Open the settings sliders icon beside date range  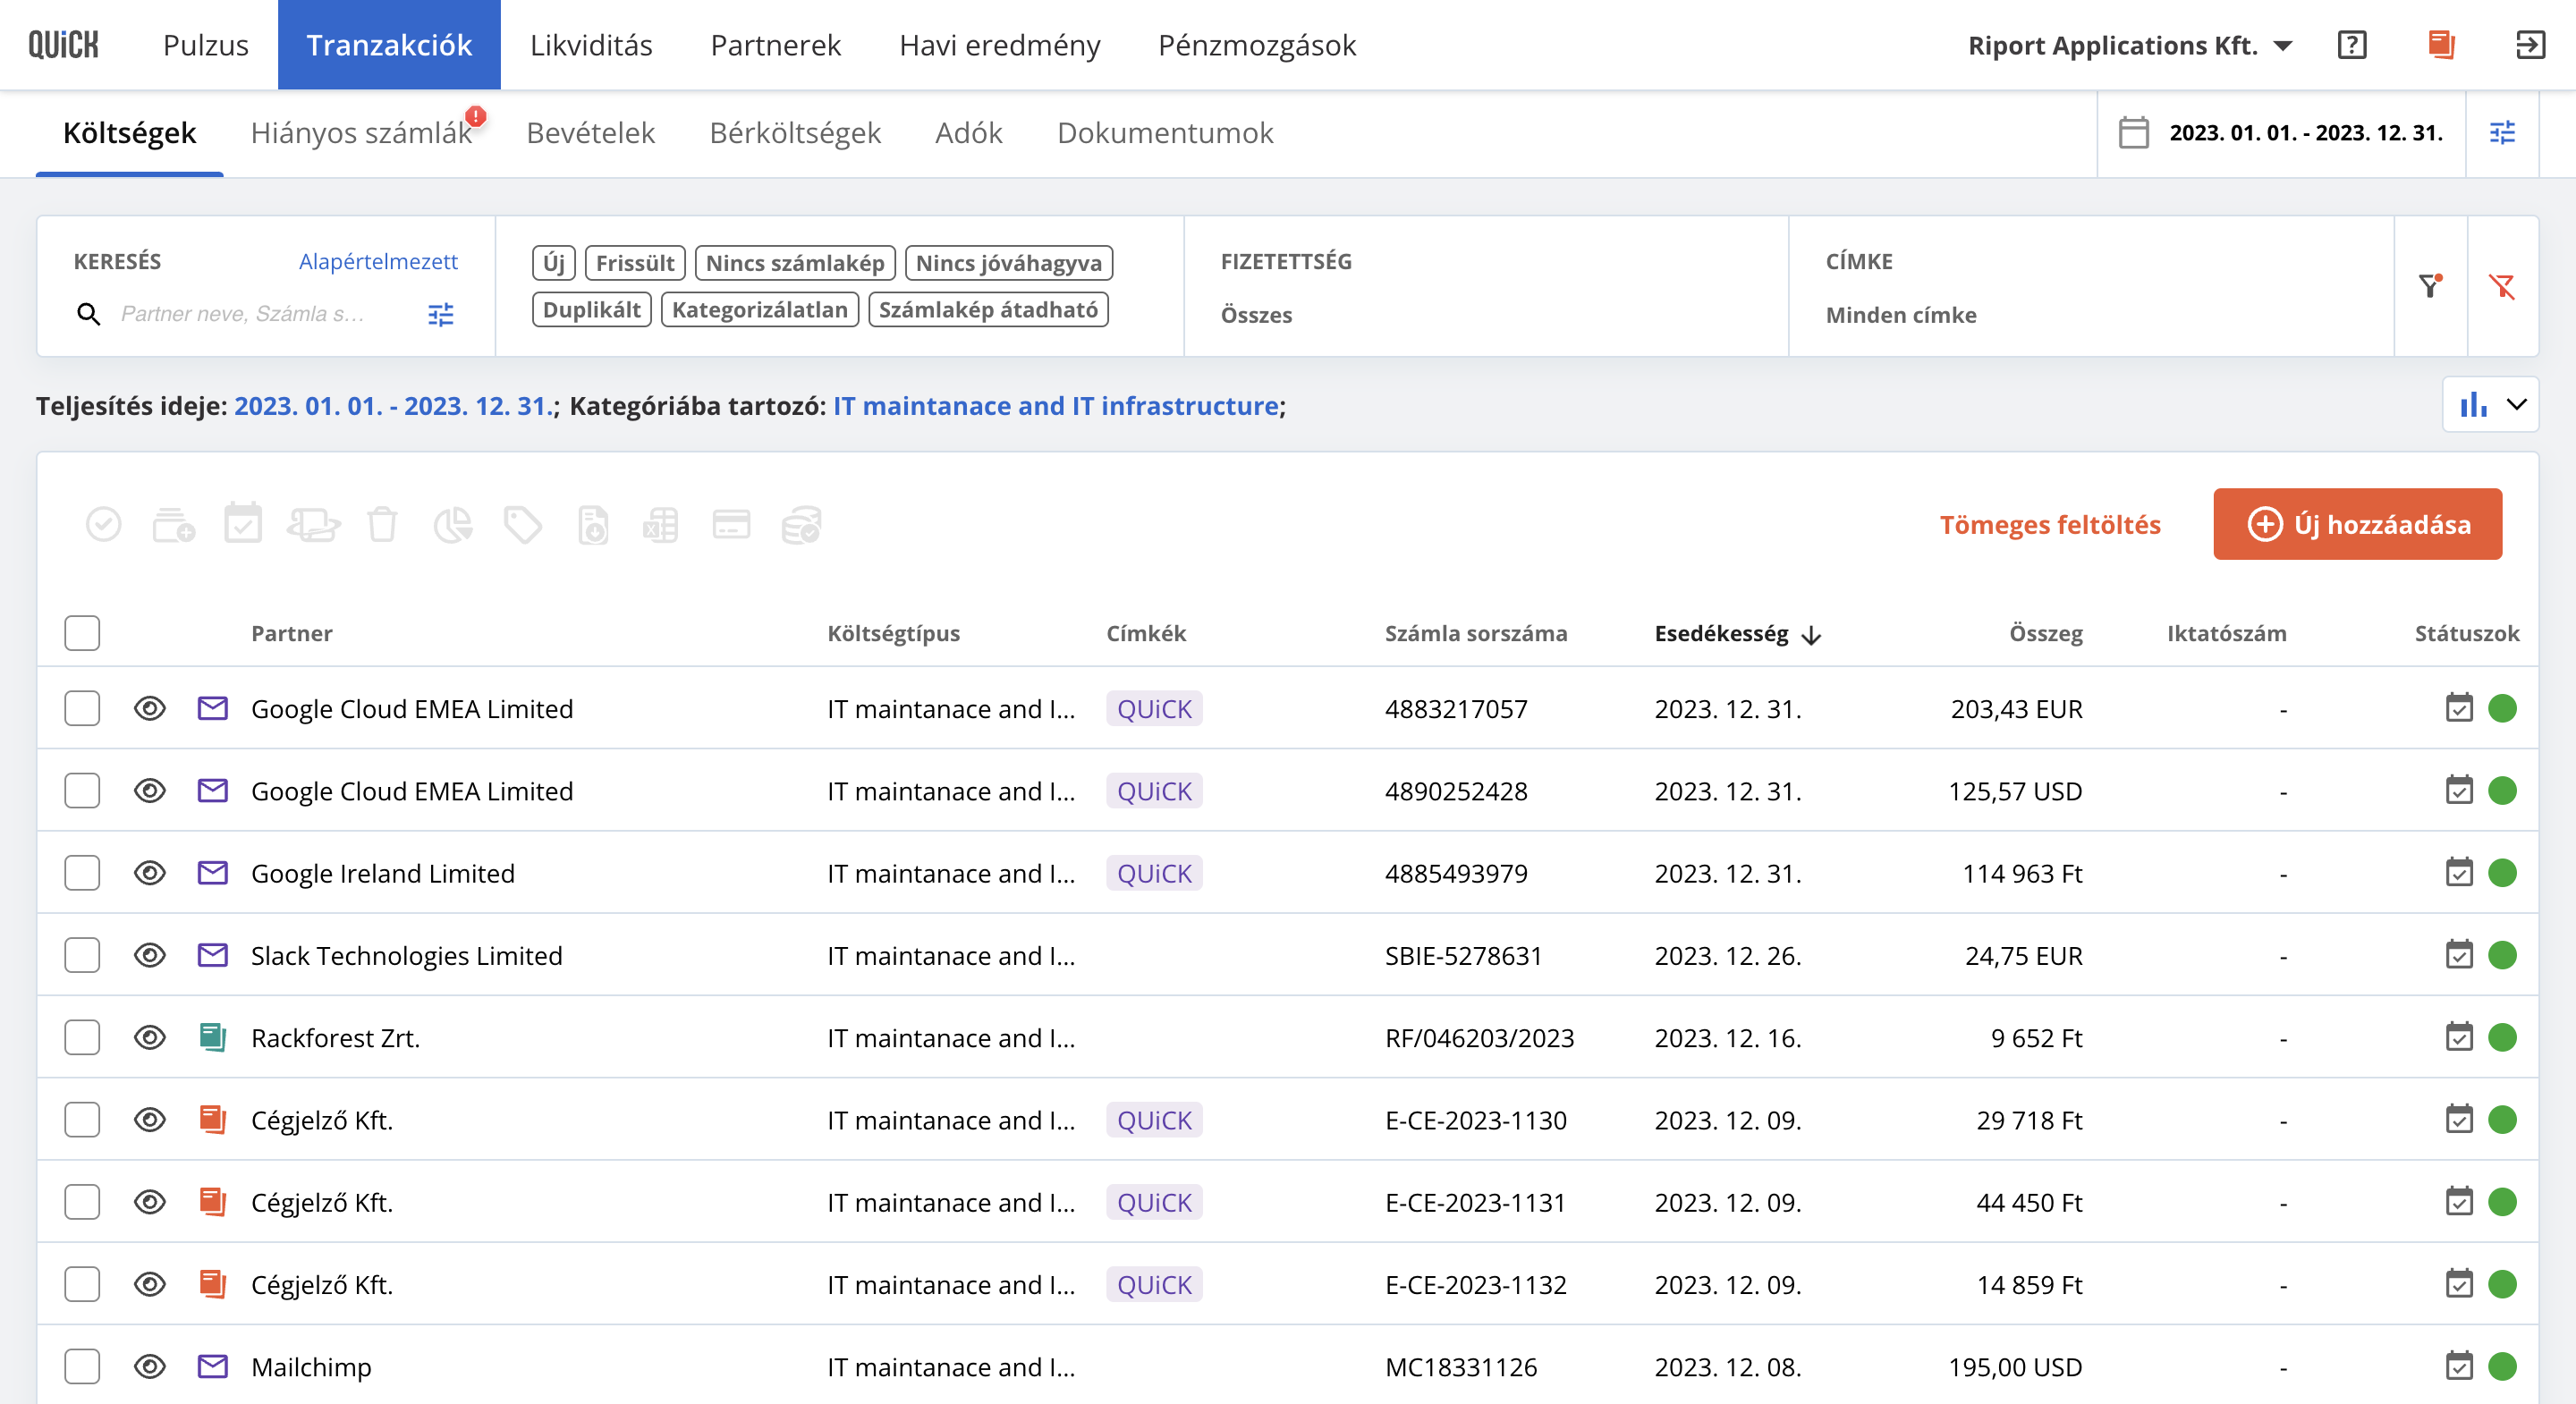(x=2502, y=133)
